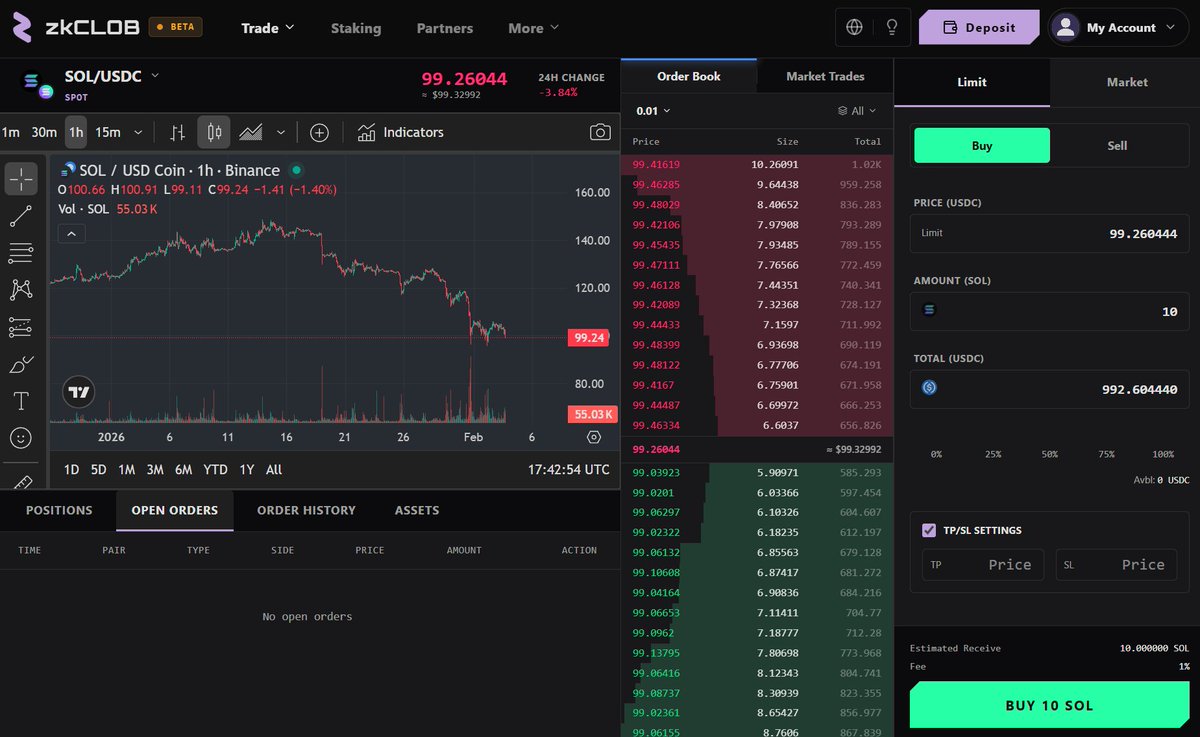The height and width of the screenshot is (737, 1200).
Task: Expand the chart style options chevron
Action: tap(280, 132)
